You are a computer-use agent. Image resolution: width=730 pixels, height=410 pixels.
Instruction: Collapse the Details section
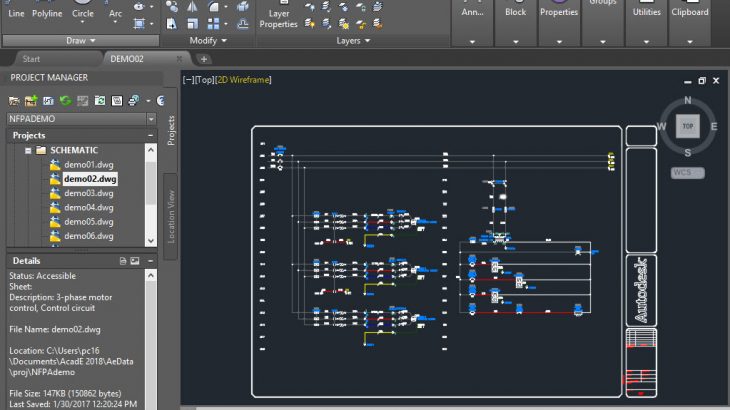pyautogui.click(x=150, y=261)
